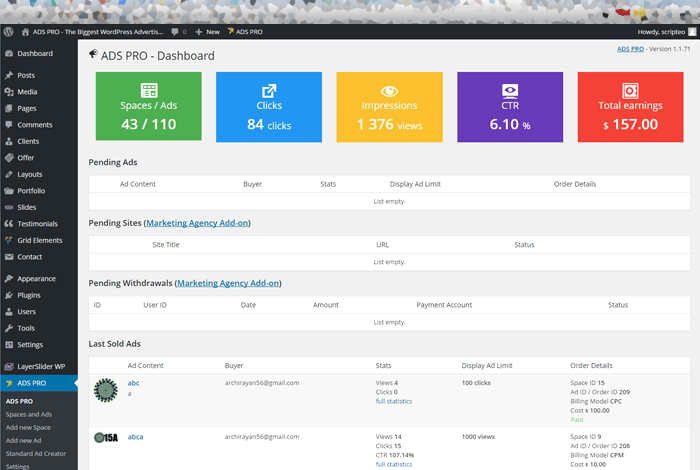Click the CTR tile icon
The height and width of the screenshot is (470, 700).
point(510,90)
